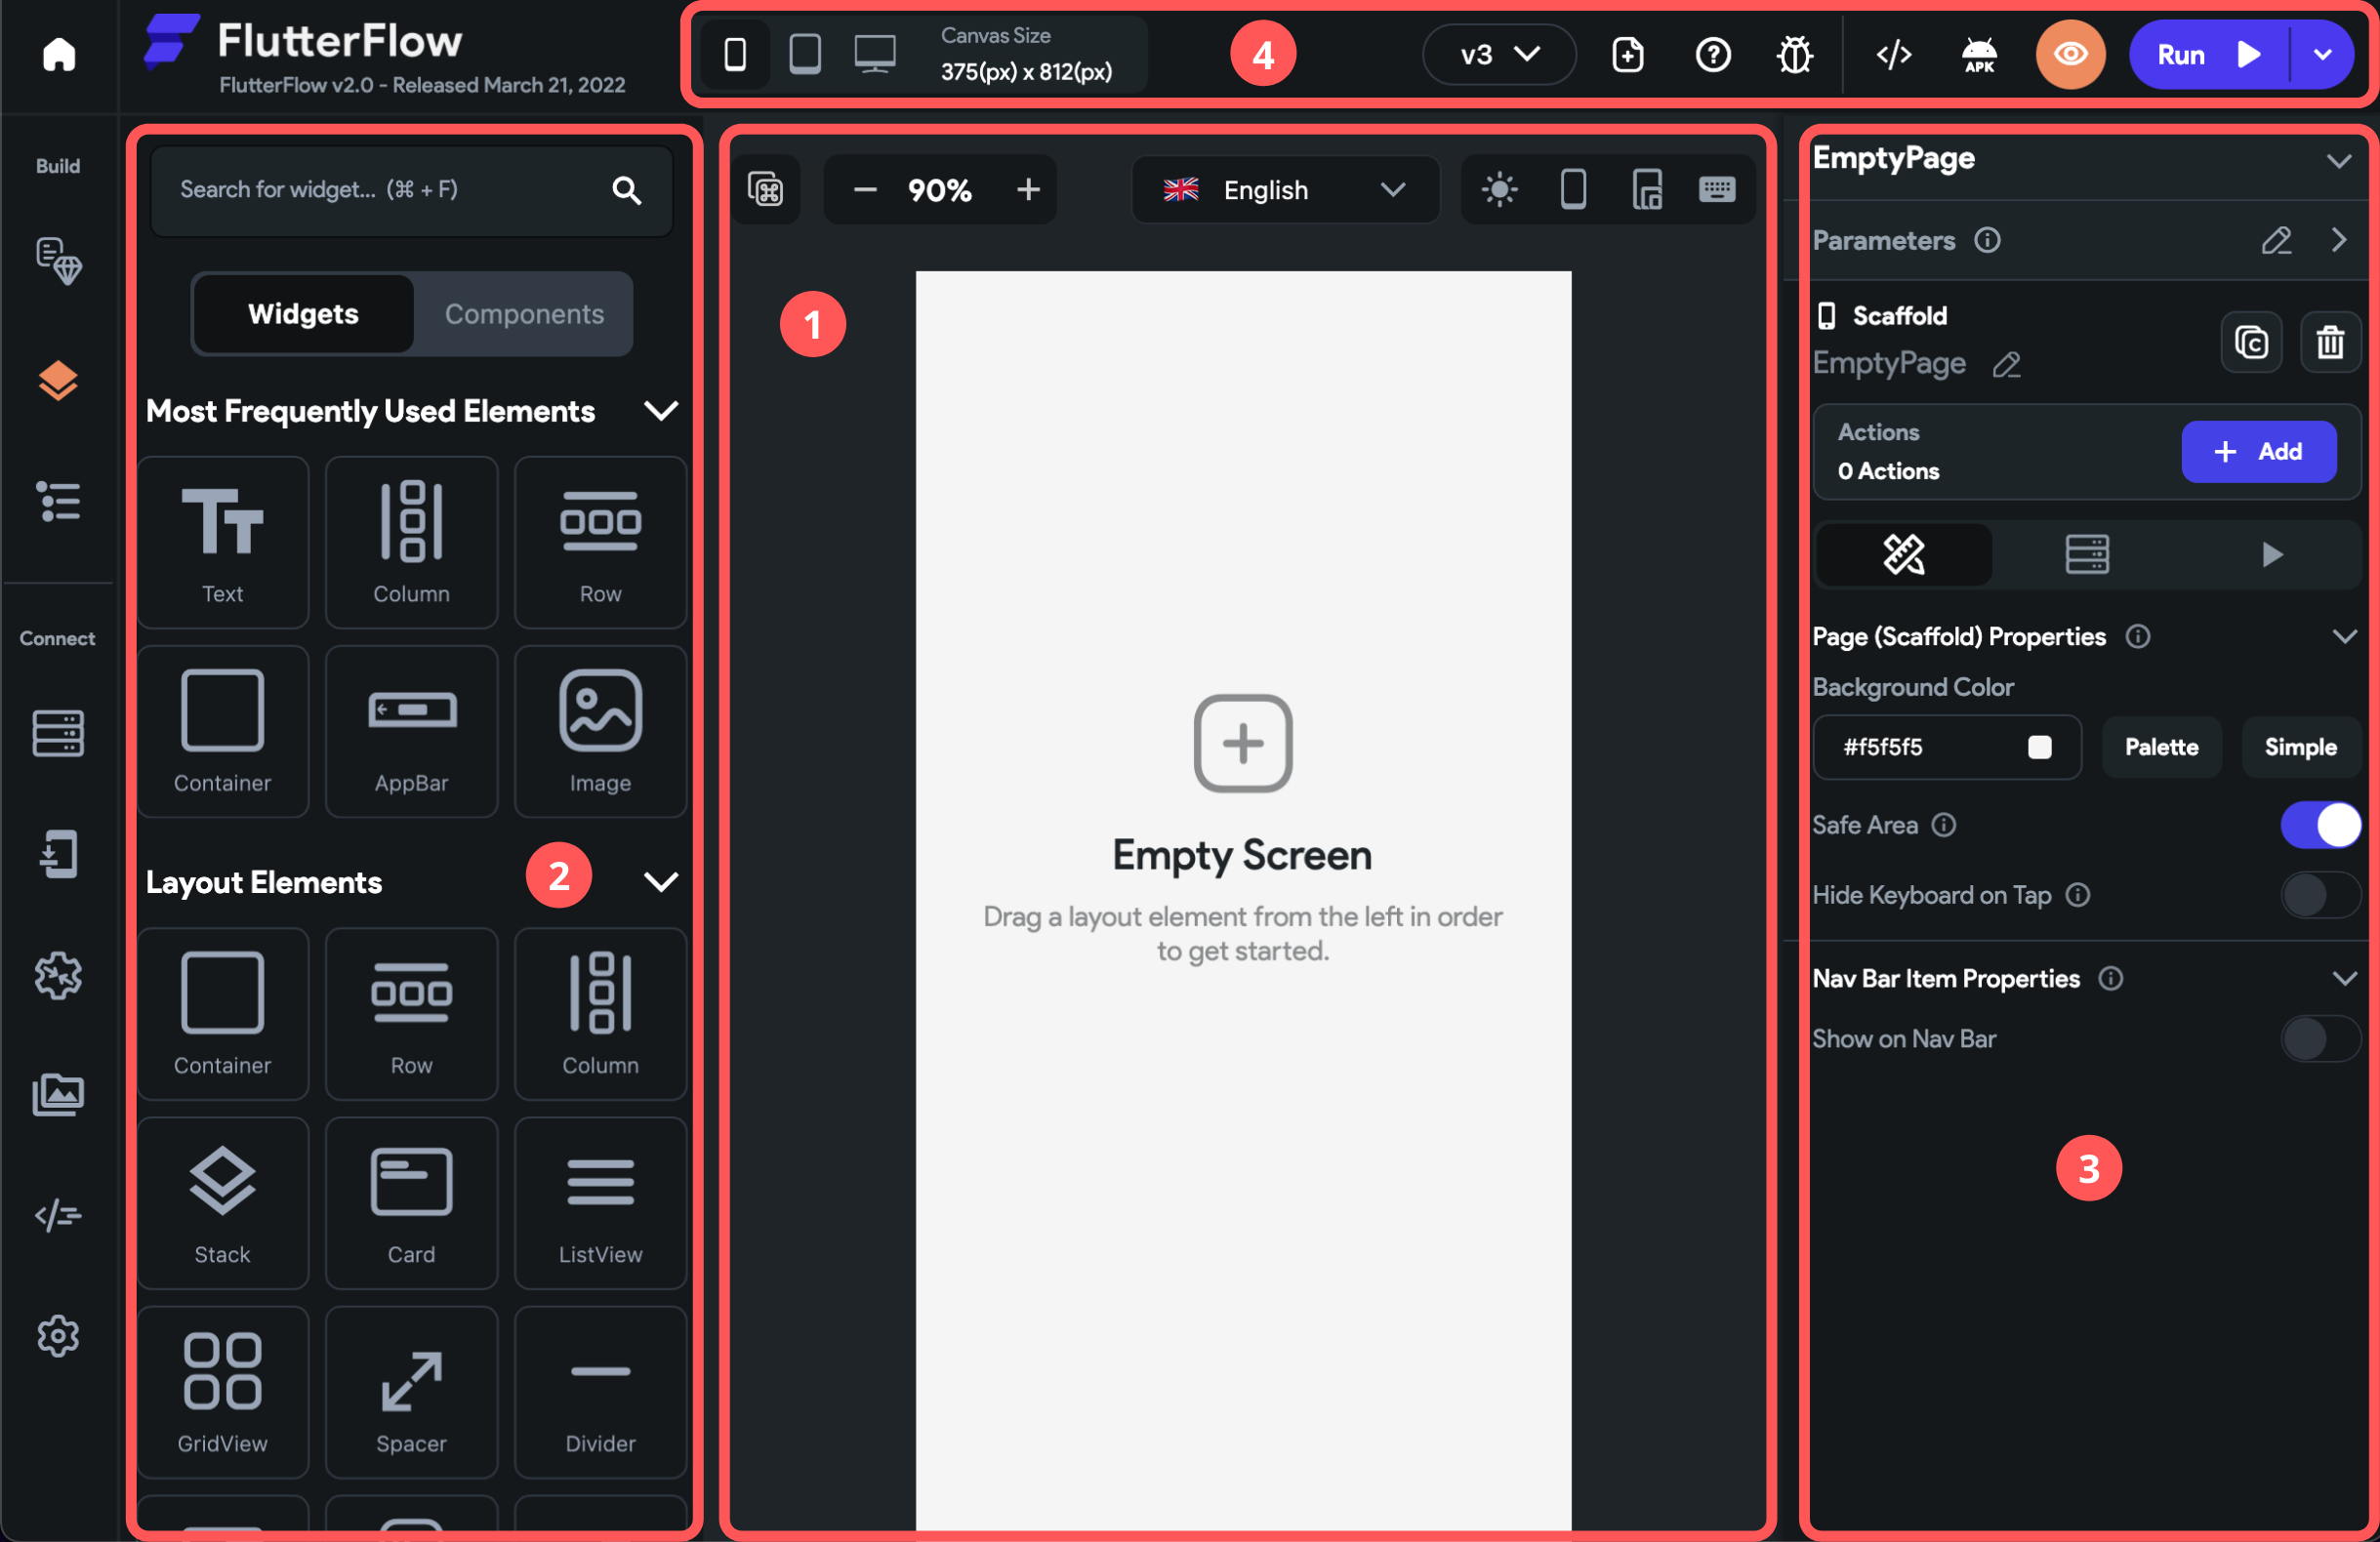Select the AppBar widget tile
Screen dimensions: 2380x1542
[x=411, y=732]
